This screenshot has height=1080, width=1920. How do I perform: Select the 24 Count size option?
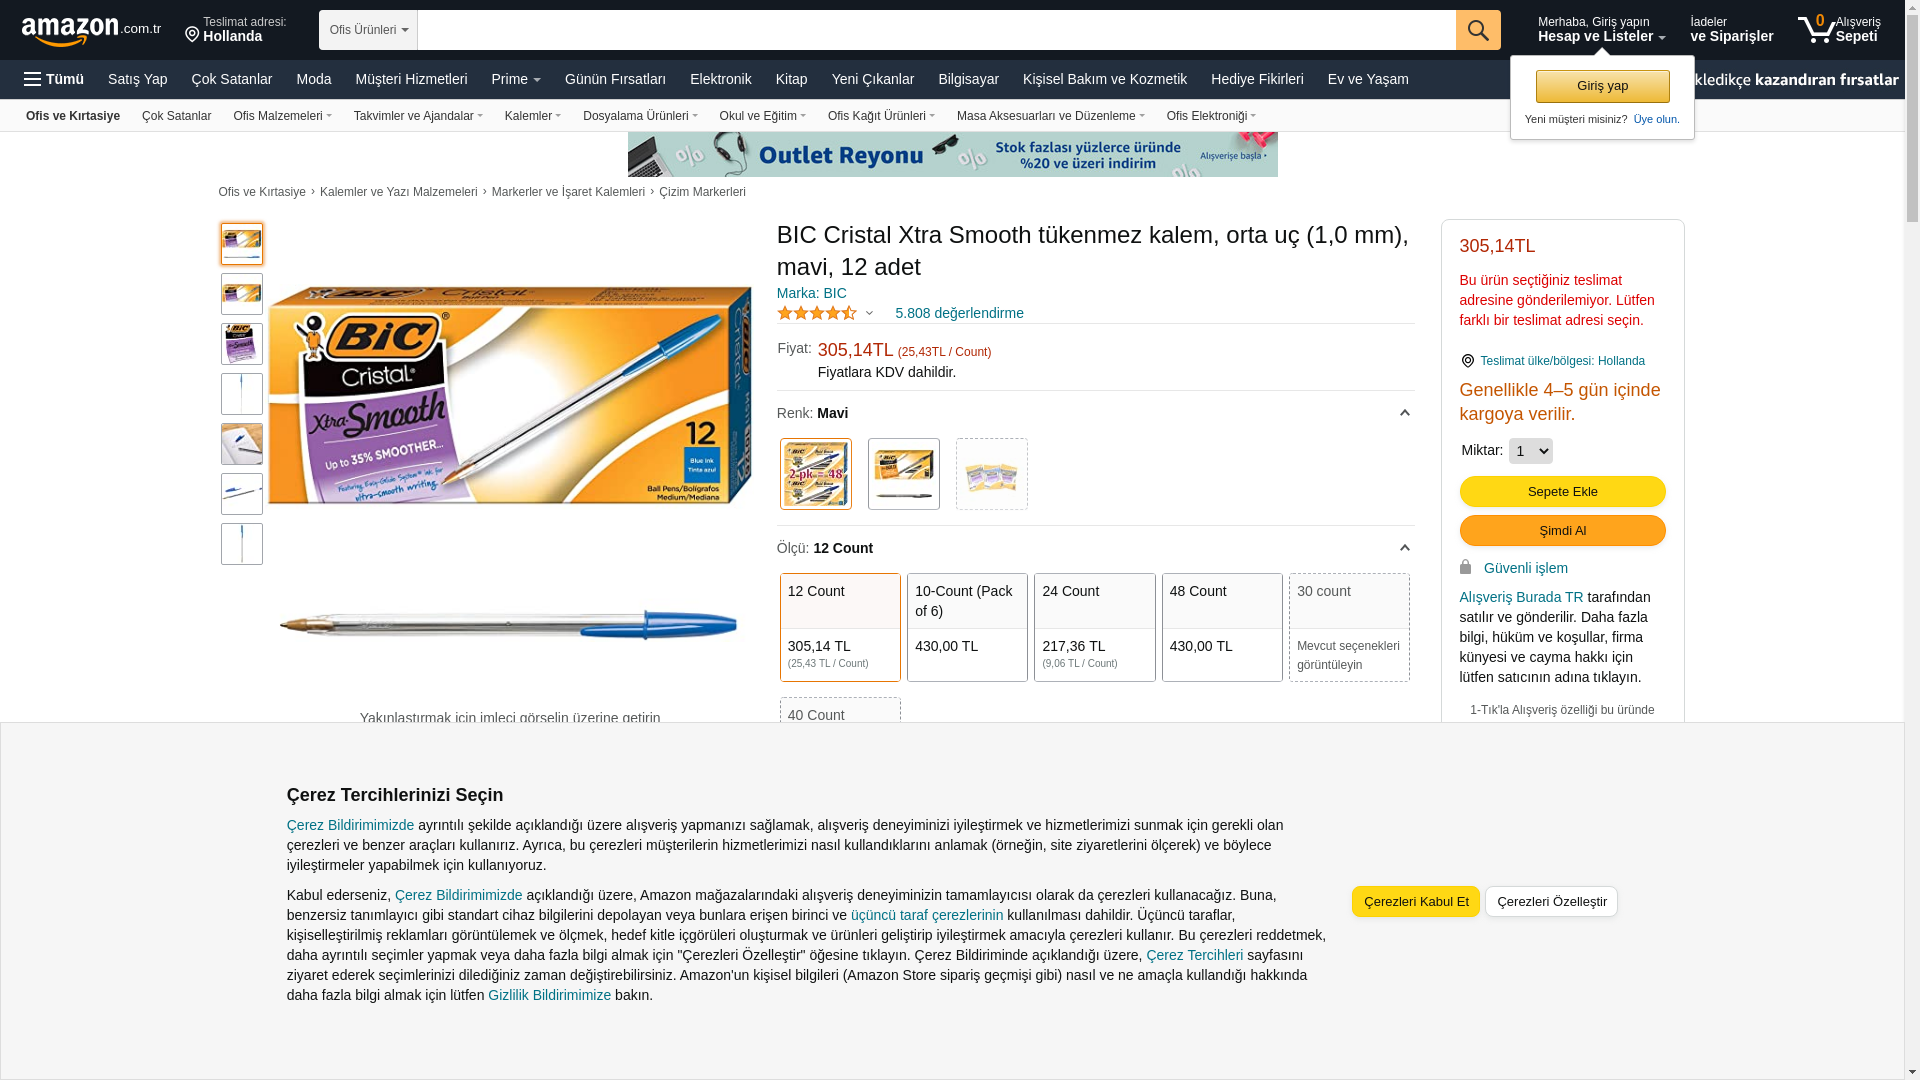1094,627
